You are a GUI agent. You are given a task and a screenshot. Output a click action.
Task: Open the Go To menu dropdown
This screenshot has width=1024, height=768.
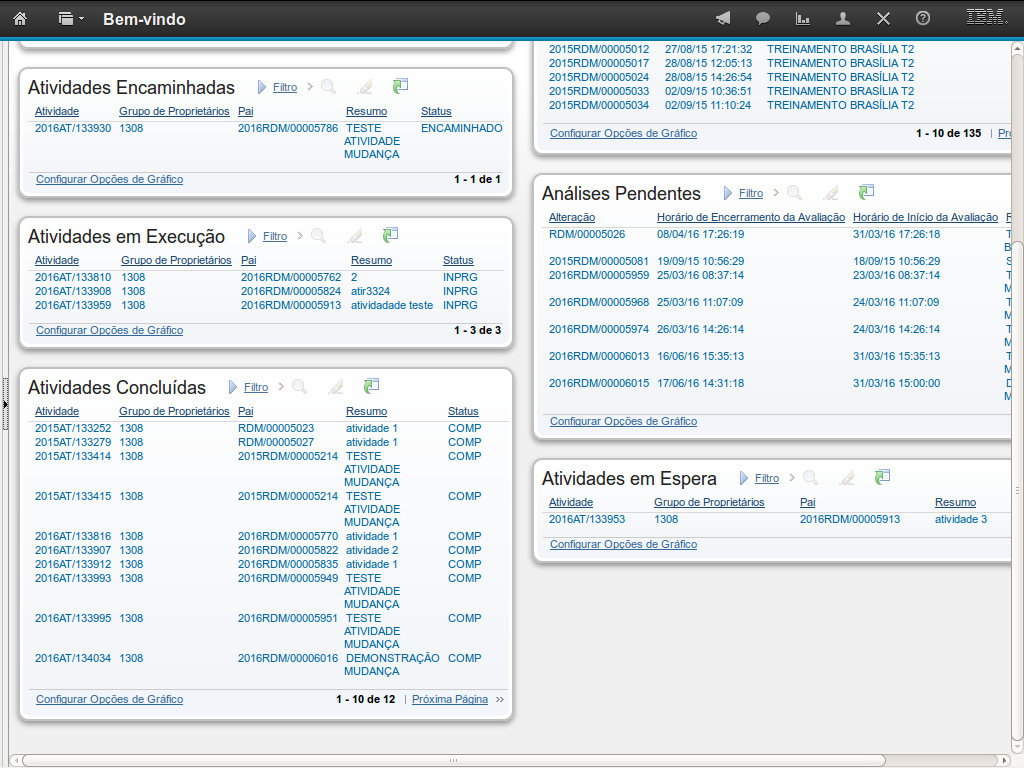coord(70,18)
